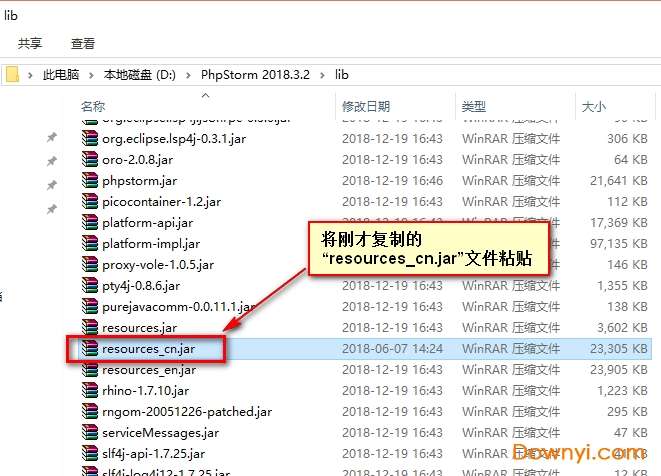This screenshot has width=661, height=476.
Task: Click the pin icon beside phpstorm.jar row
Action: tap(52, 185)
